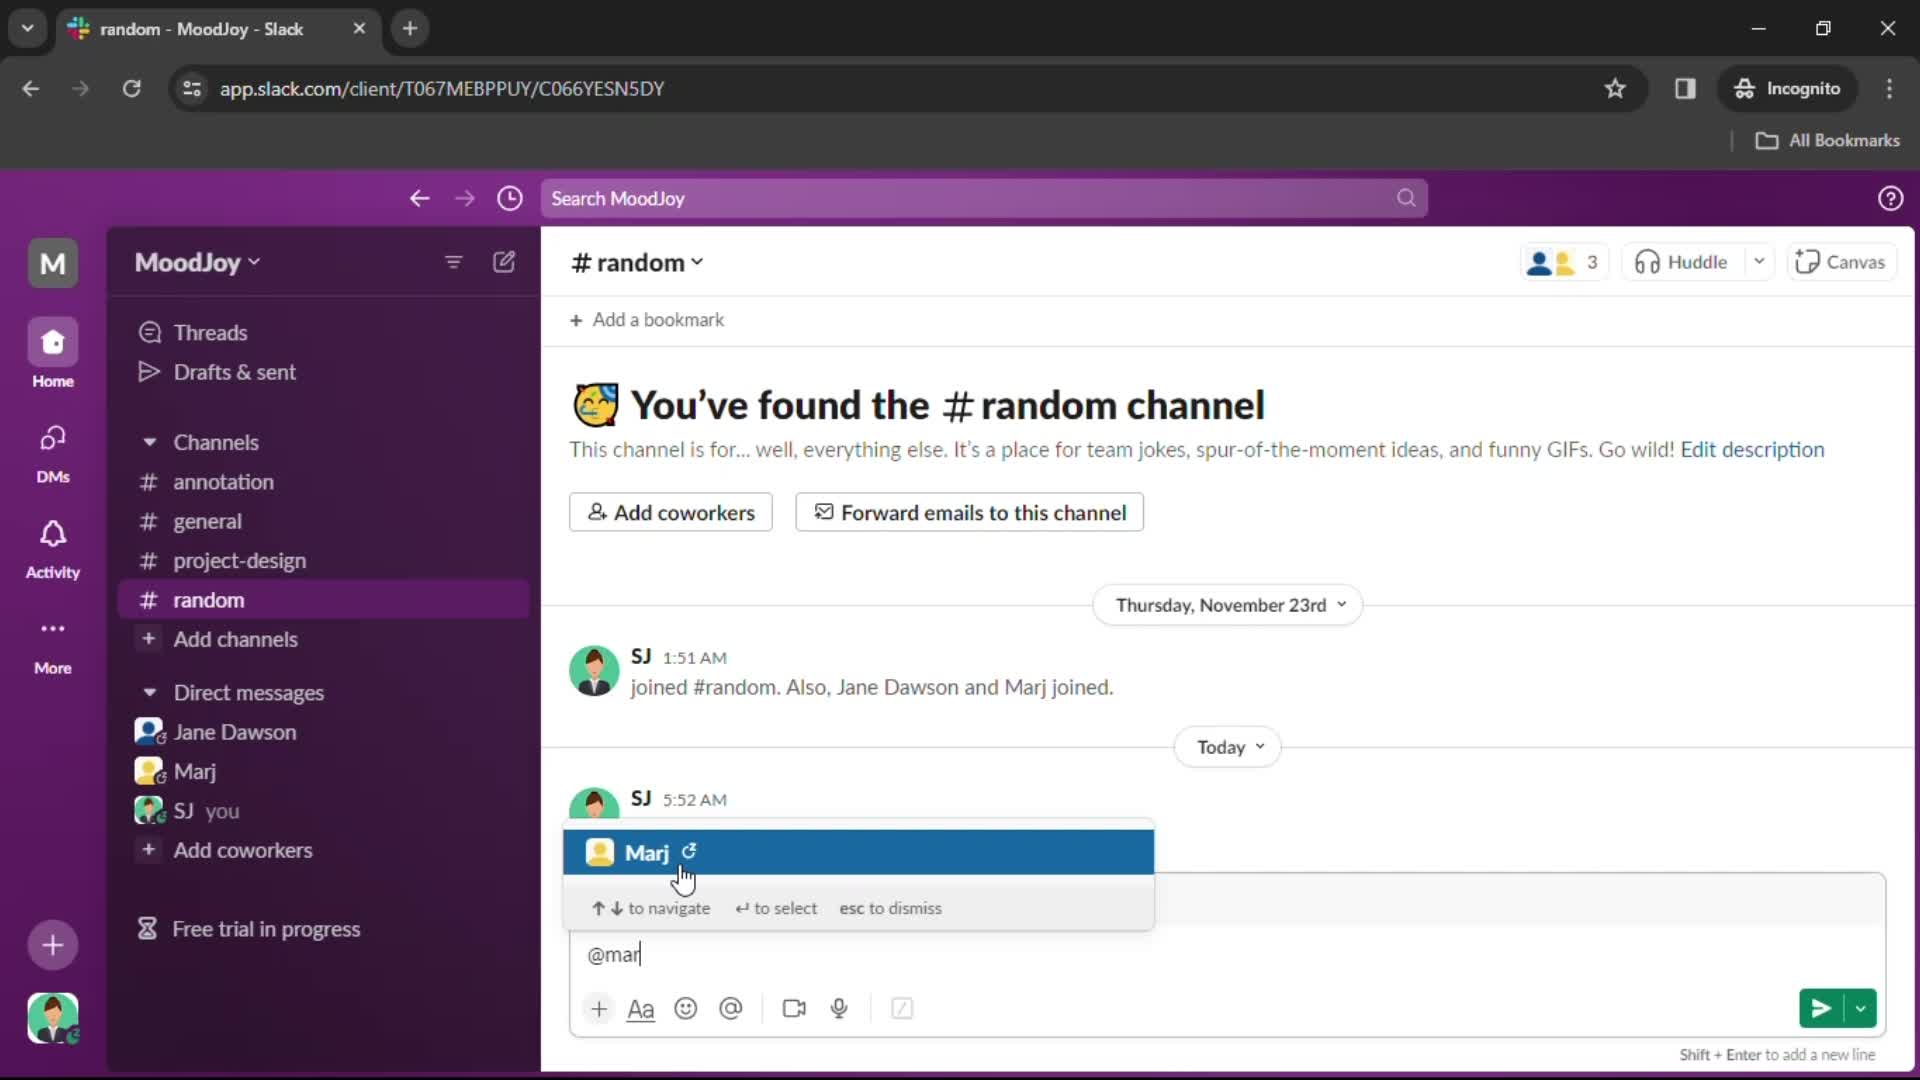Open tab search dropdown arrow
The width and height of the screenshot is (1920, 1080).
click(28, 29)
